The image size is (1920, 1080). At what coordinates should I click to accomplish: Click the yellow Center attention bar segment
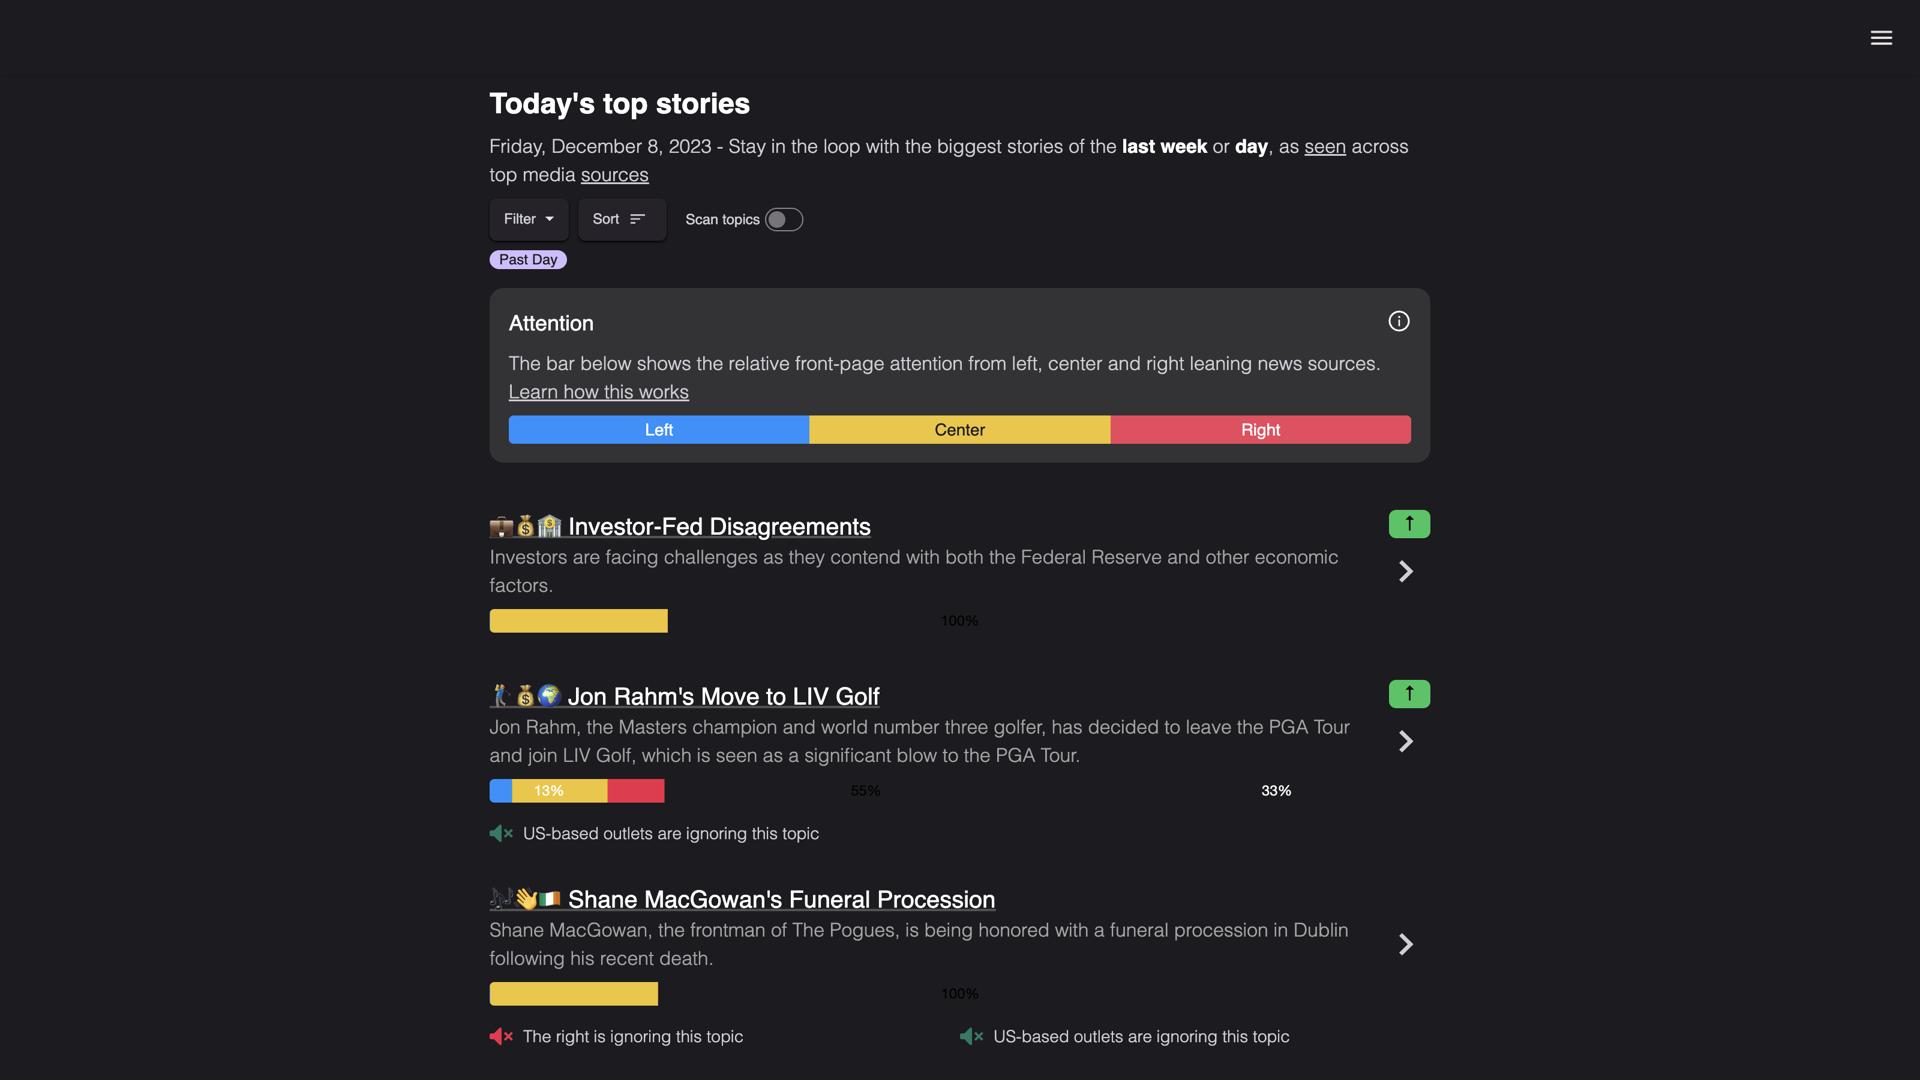pyautogui.click(x=959, y=430)
